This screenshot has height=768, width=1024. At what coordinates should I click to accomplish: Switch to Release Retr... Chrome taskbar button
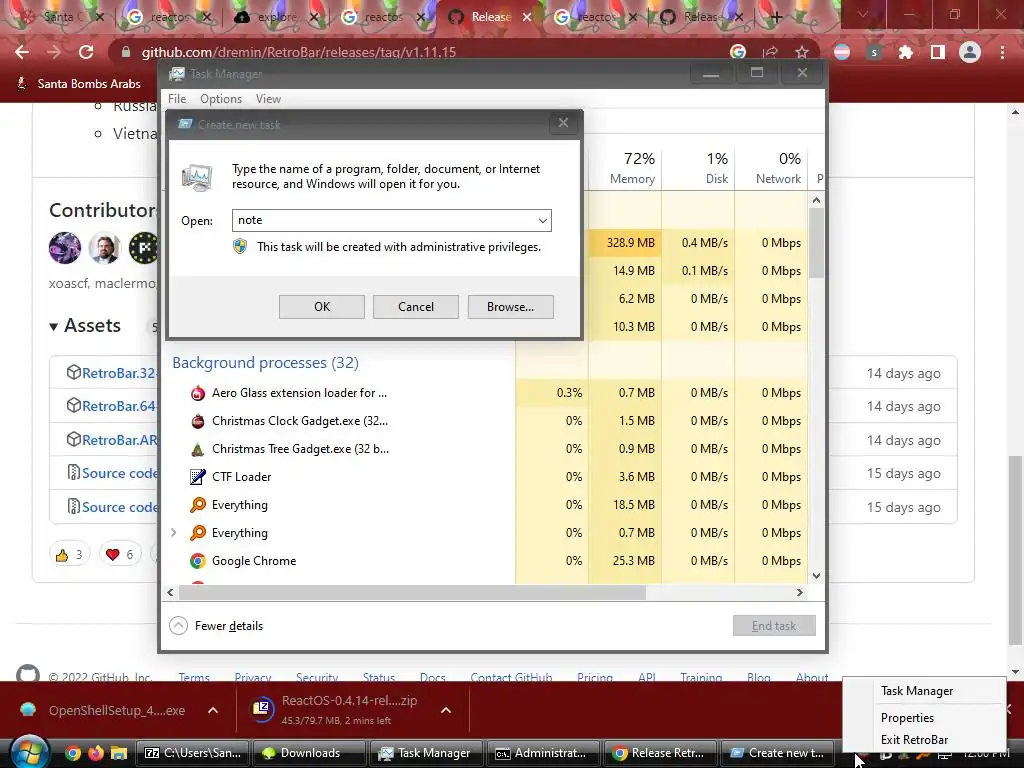(x=659, y=753)
